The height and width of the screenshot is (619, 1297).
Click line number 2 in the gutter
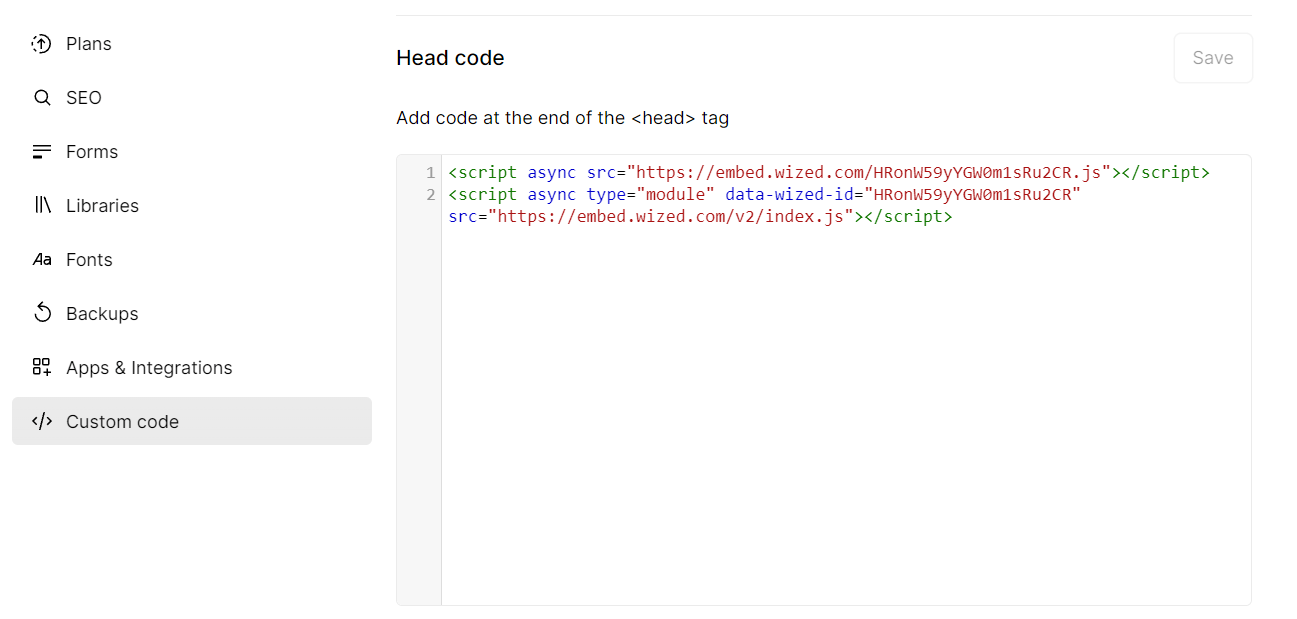pos(431,194)
